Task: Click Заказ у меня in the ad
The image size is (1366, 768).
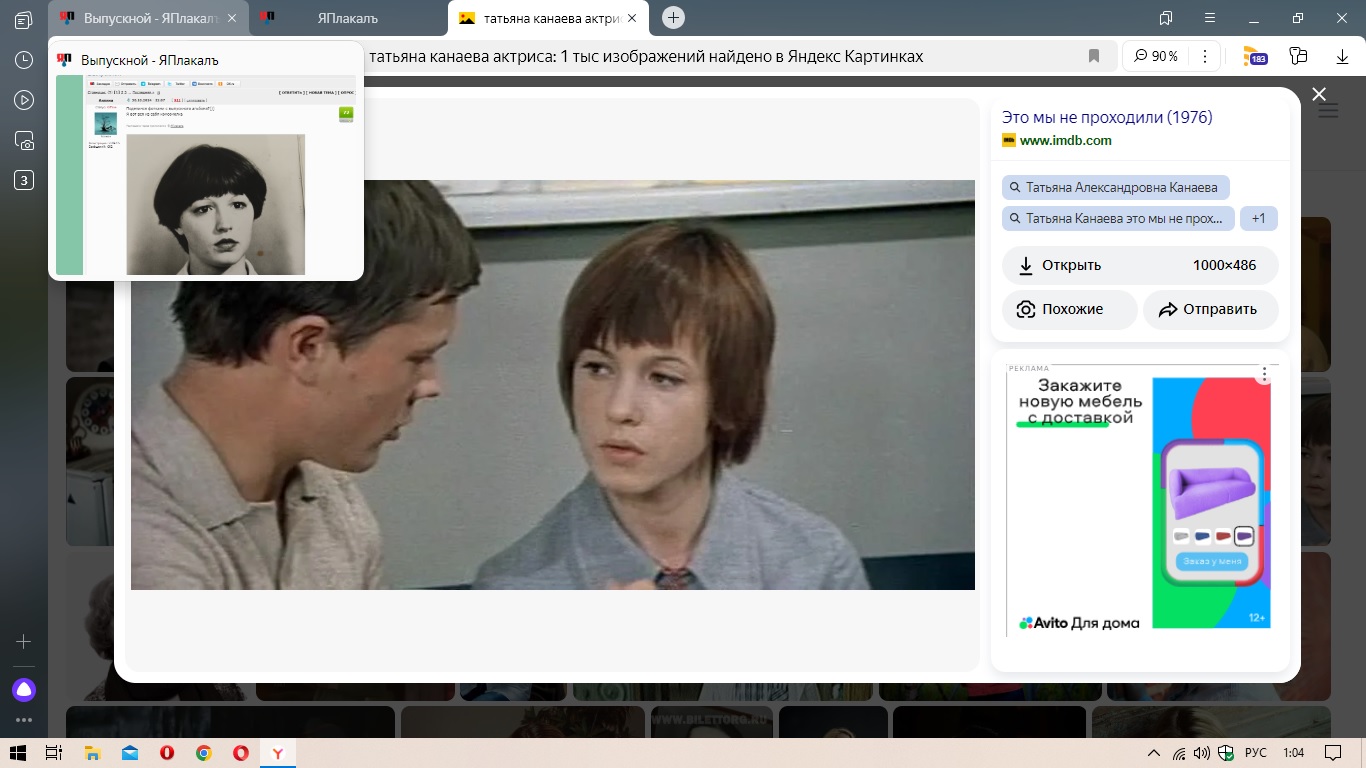Action: [x=1212, y=561]
